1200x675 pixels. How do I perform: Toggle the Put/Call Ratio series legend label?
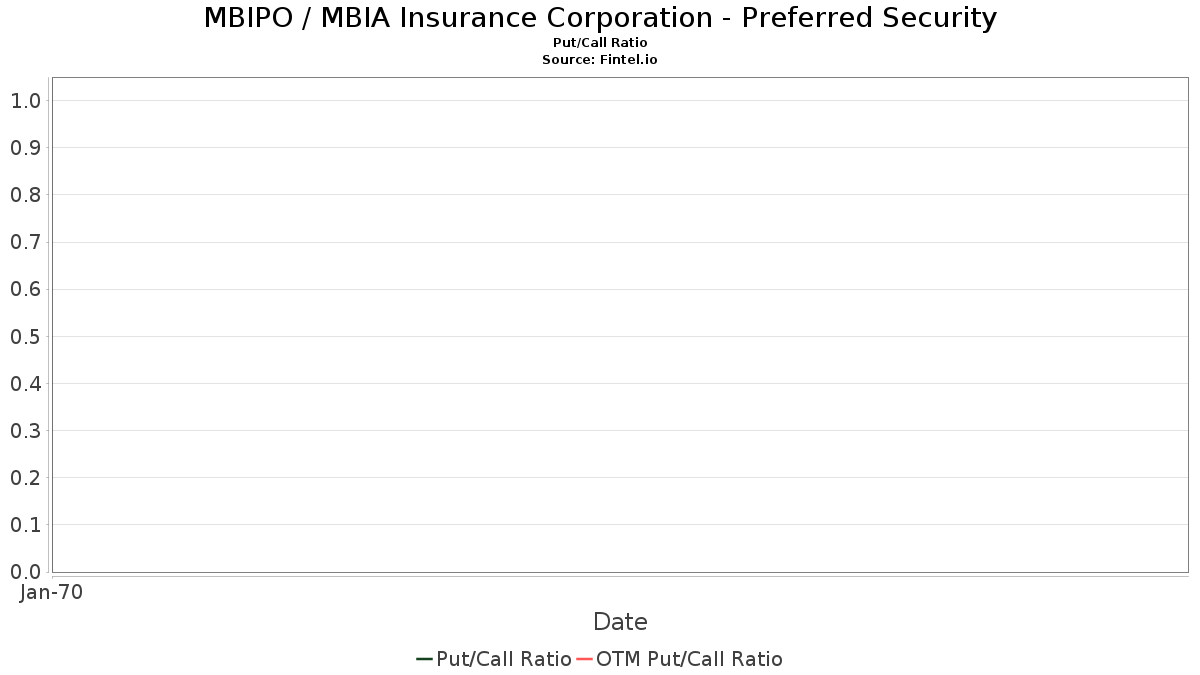(503, 659)
